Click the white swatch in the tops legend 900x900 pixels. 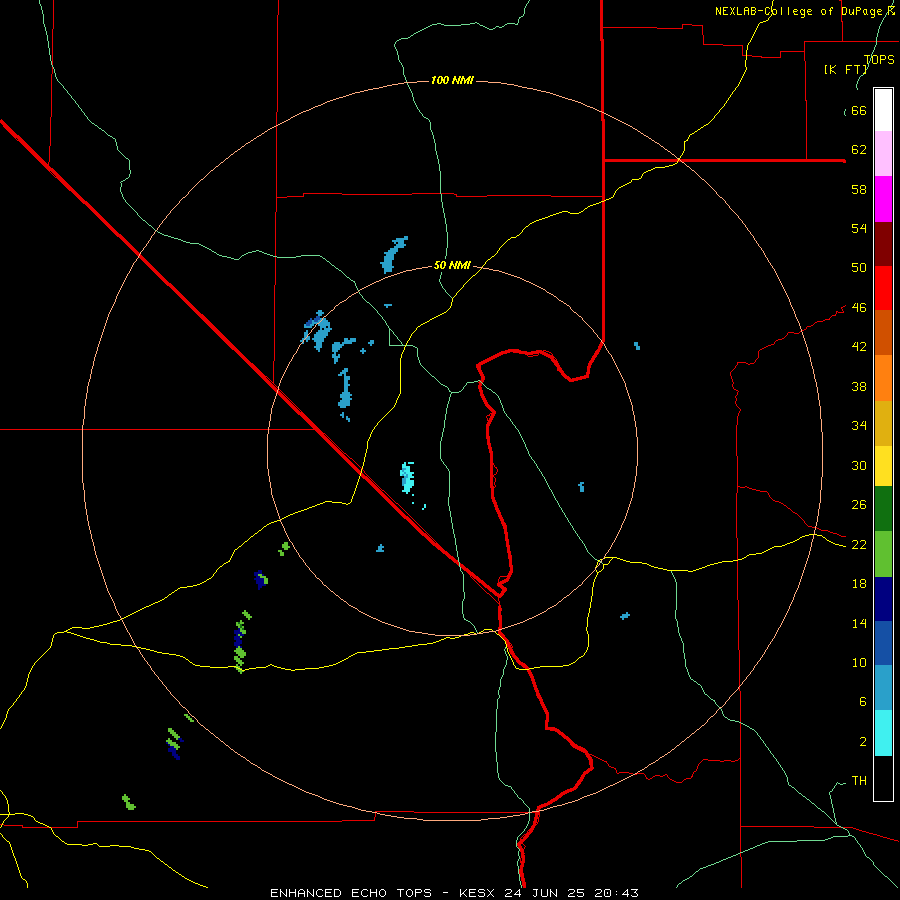(883, 110)
